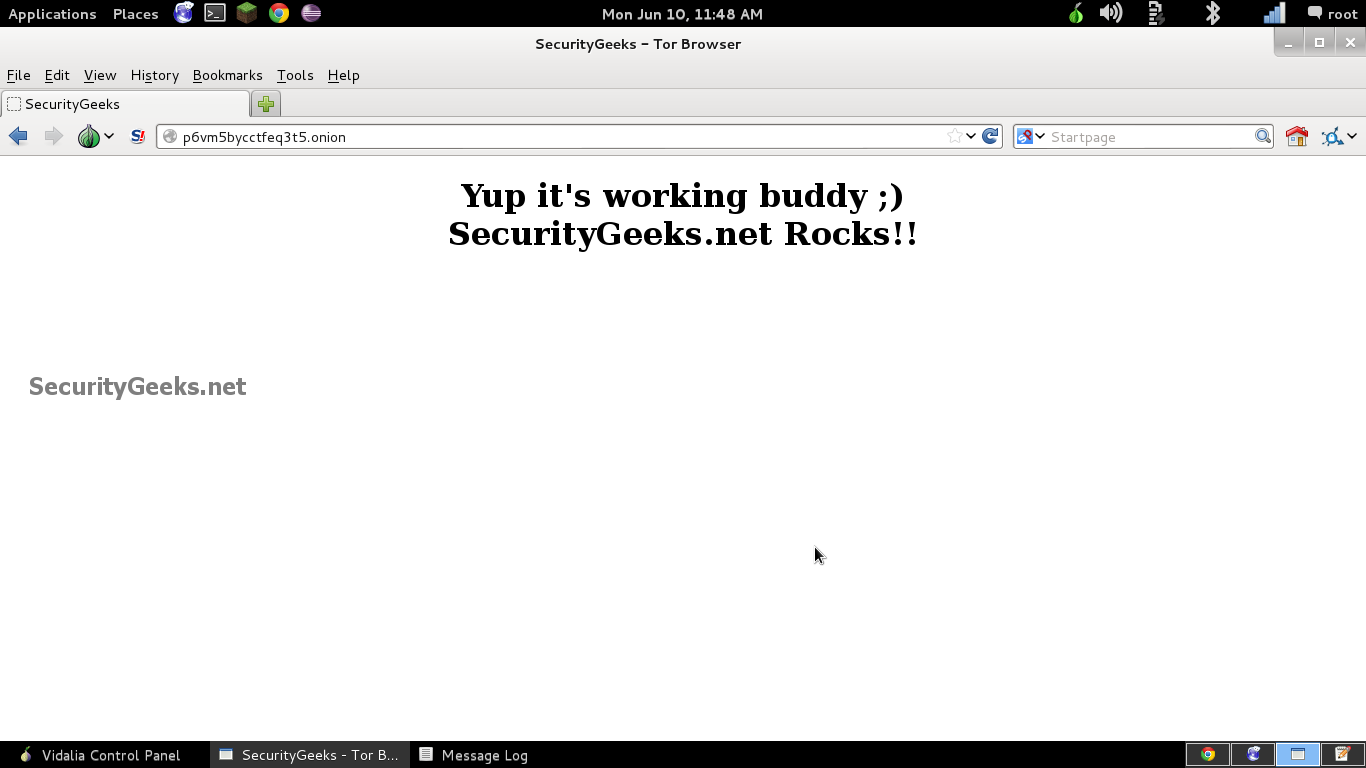
Task: Open the Tools menu
Action: (x=295, y=75)
